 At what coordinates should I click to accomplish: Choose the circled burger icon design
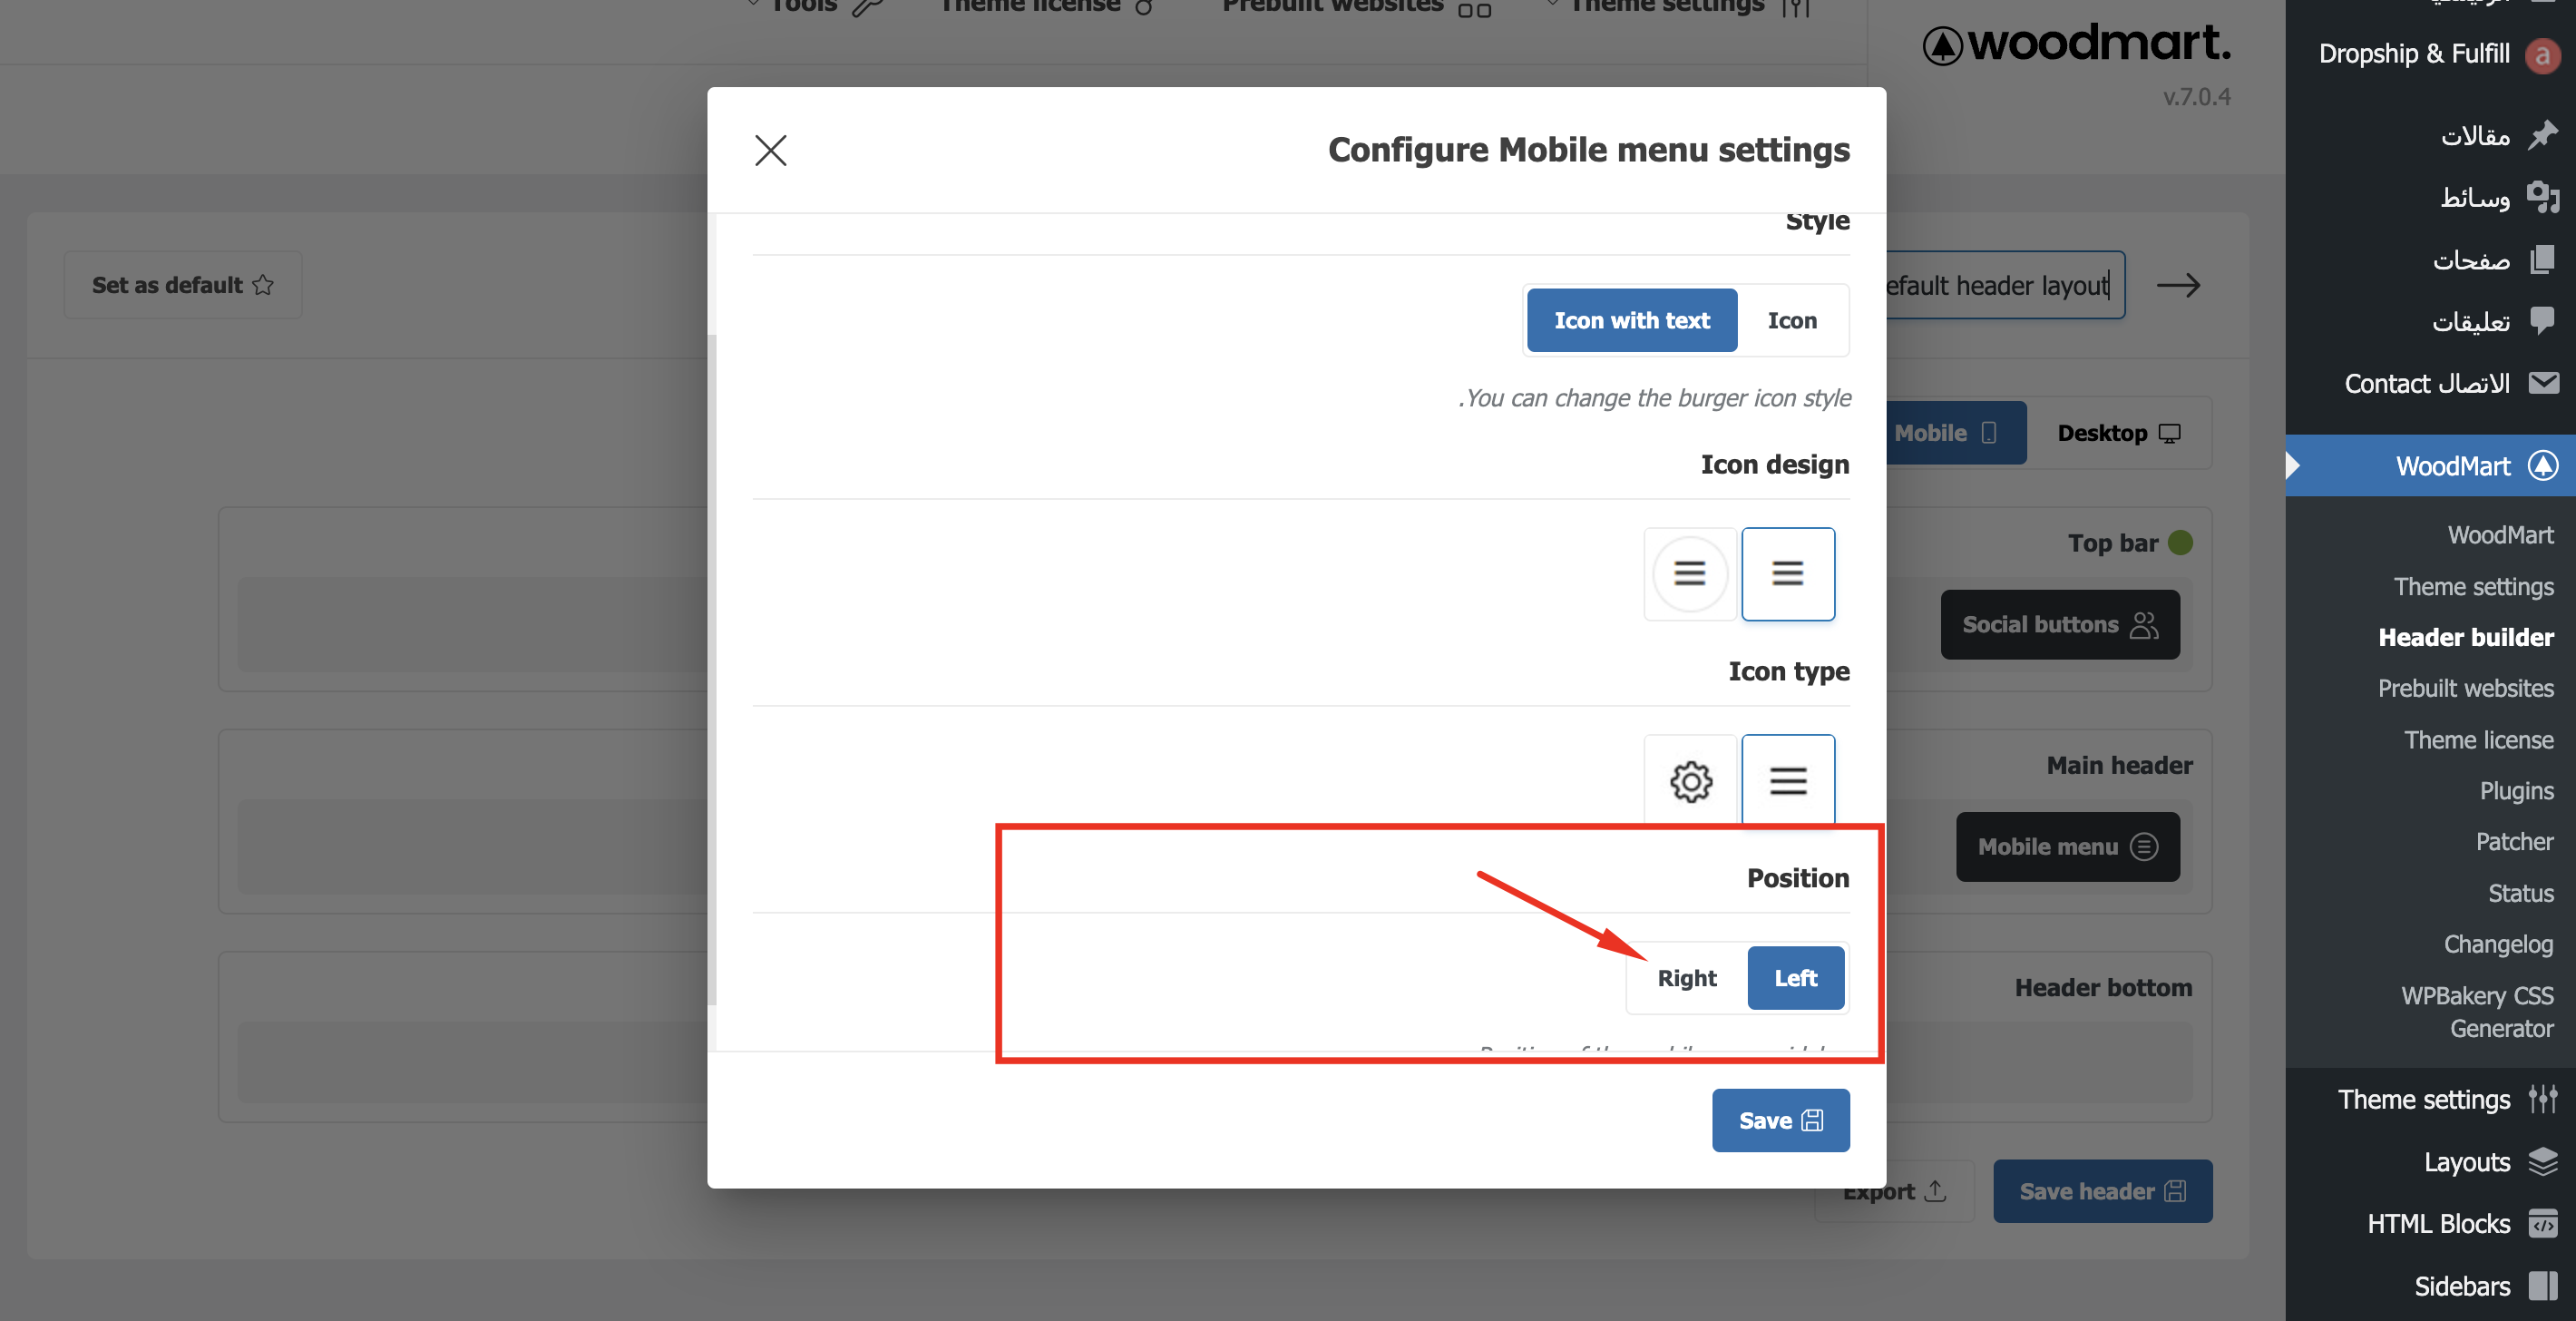point(1689,573)
